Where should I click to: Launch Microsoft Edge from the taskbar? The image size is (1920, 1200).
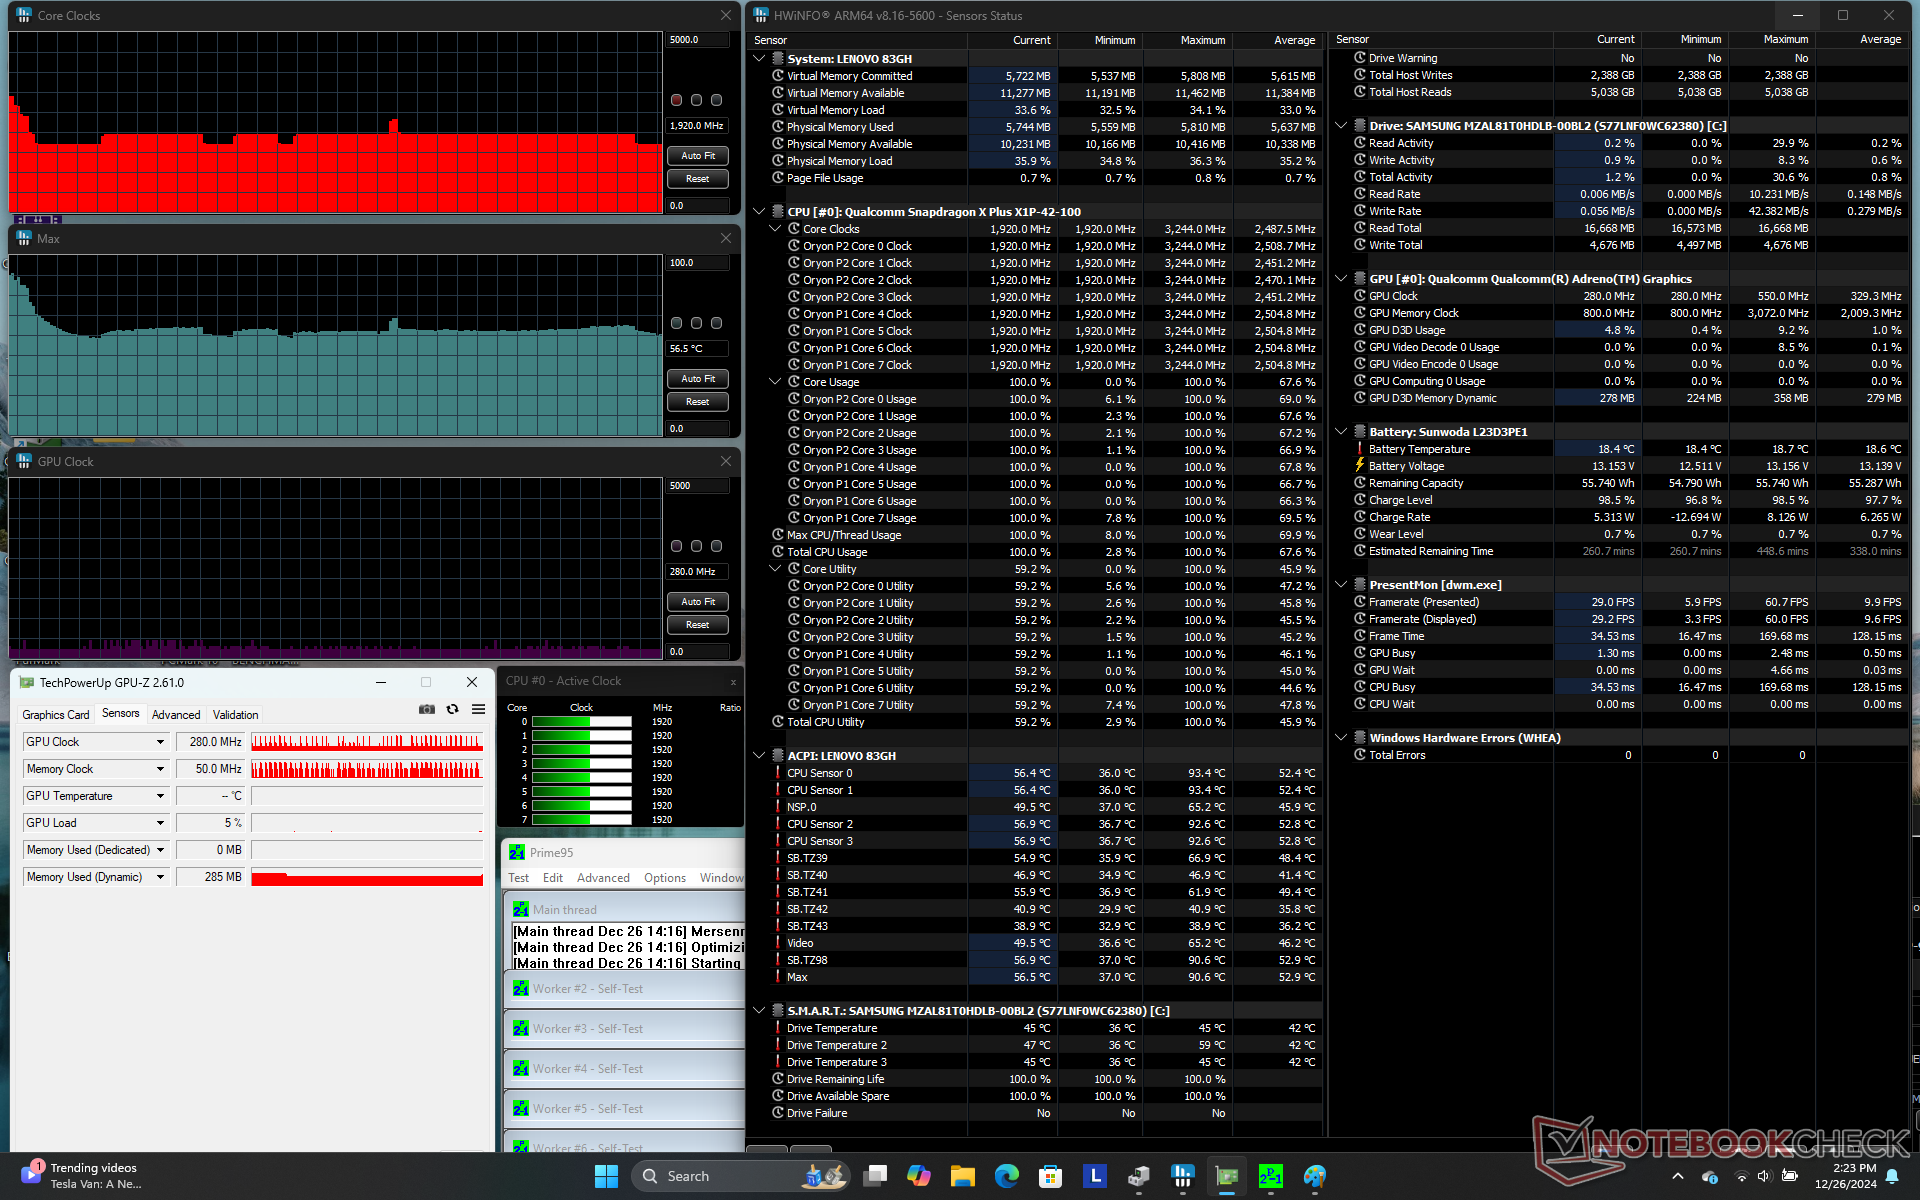(1006, 1176)
